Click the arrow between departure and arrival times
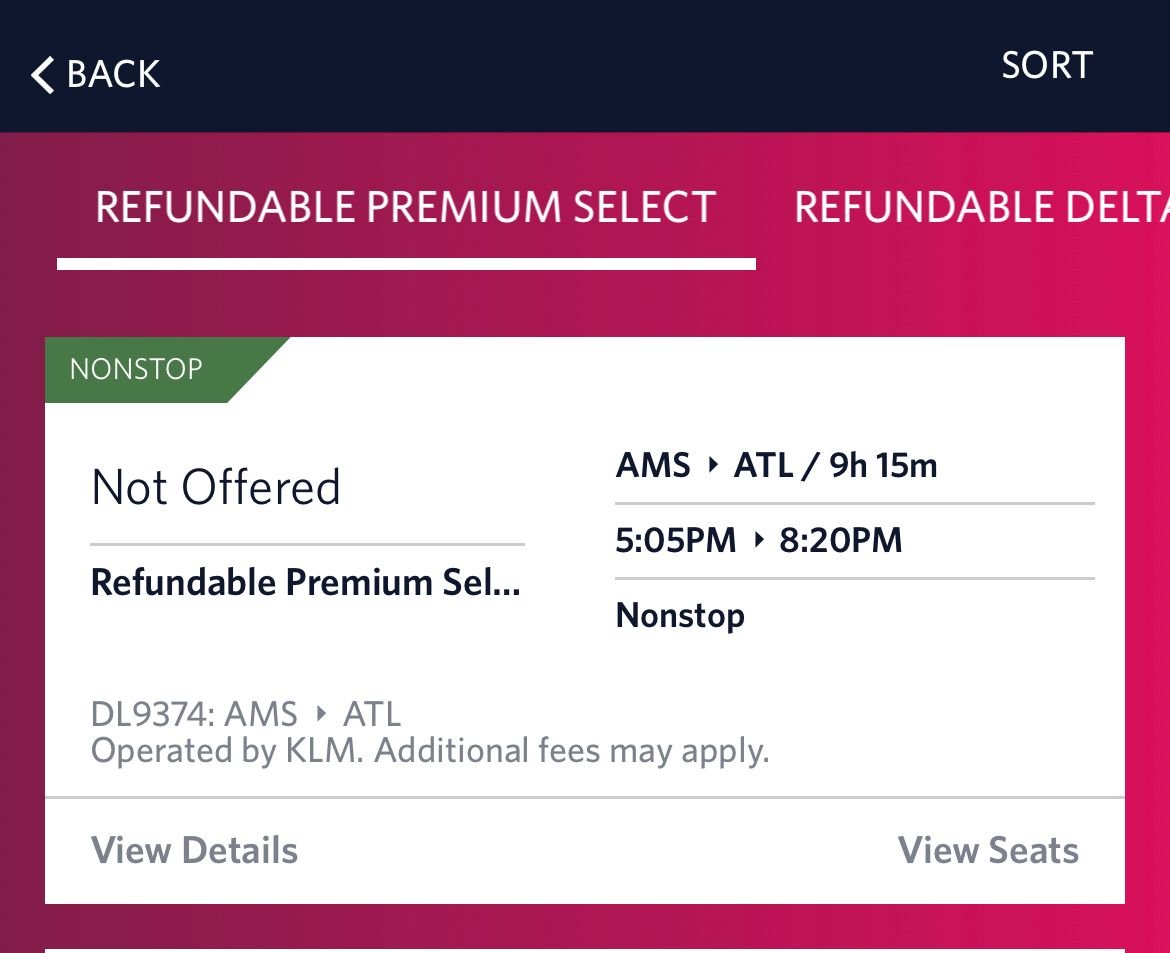Image resolution: width=1170 pixels, height=953 pixels. (758, 541)
